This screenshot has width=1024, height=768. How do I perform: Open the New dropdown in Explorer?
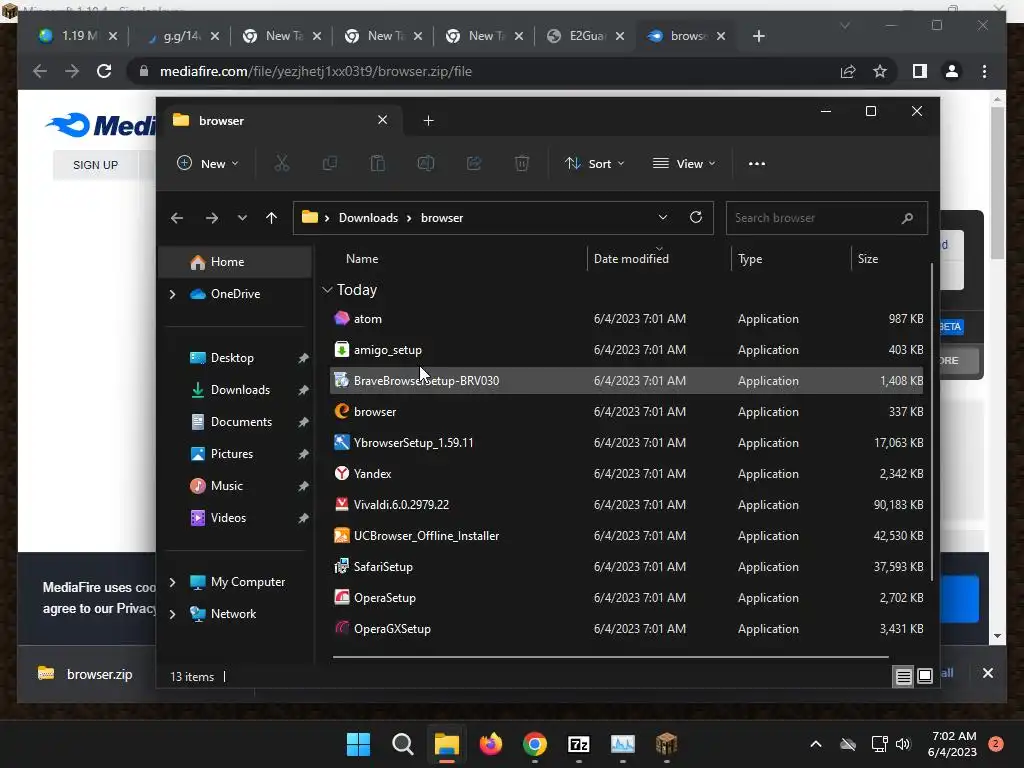pos(208,163)
